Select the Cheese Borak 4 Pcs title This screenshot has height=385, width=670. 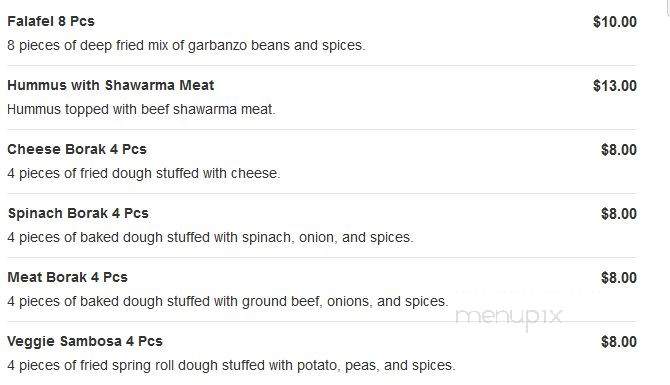(x=77, y=150)
